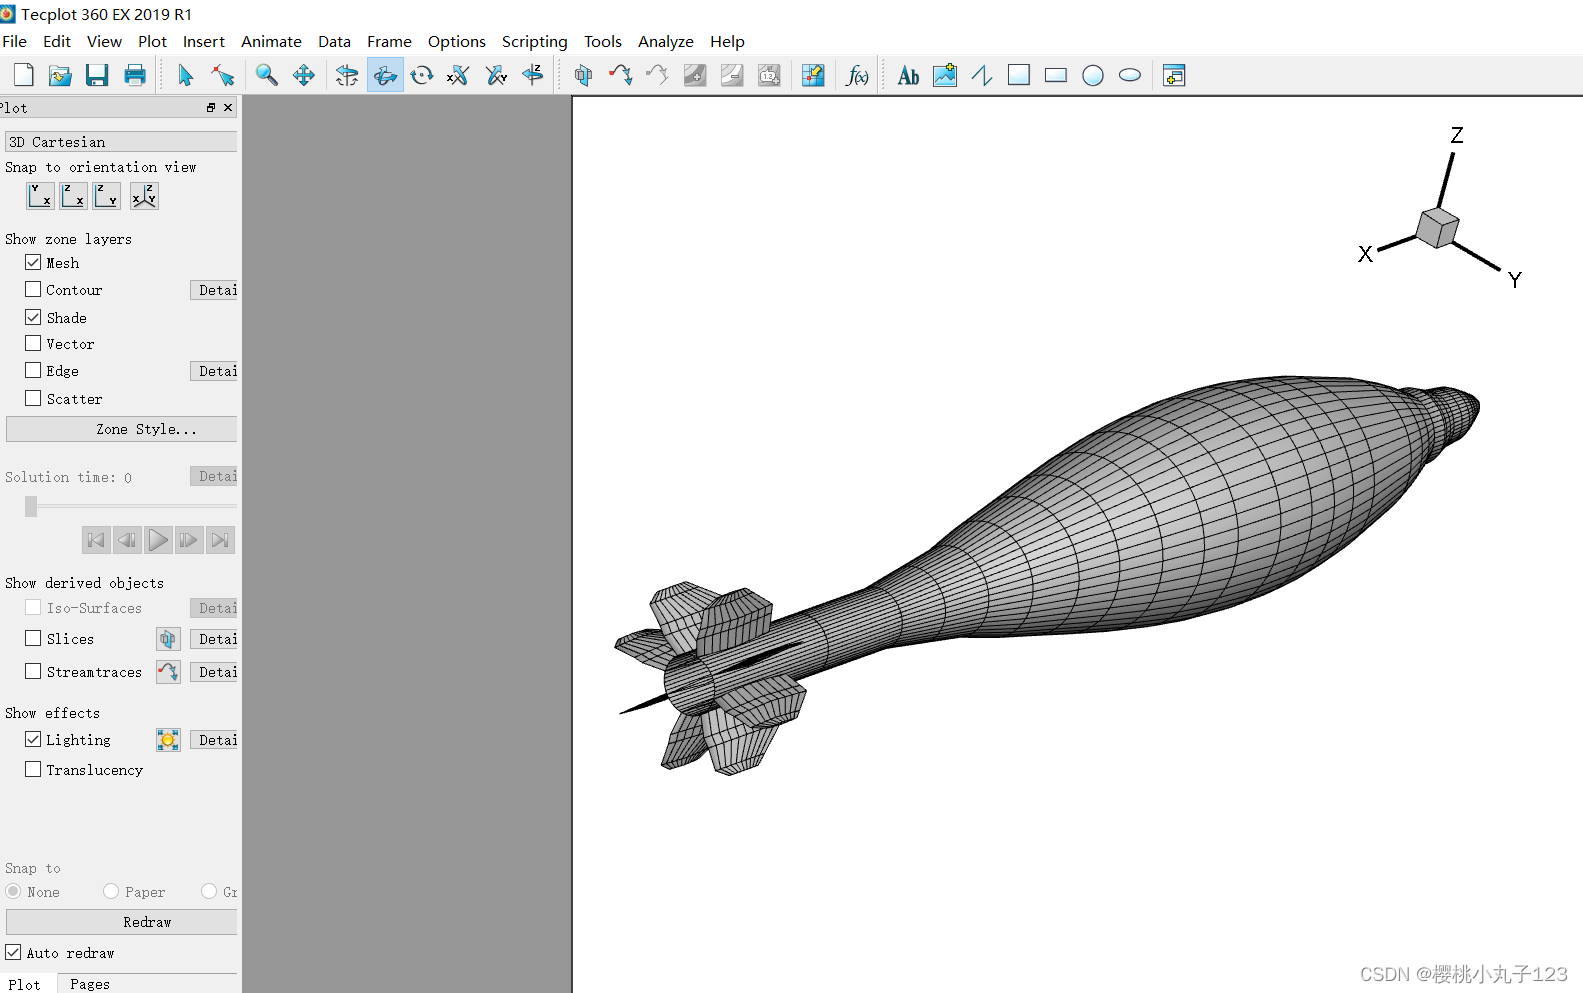The width and height of the screenshot is (1583, 993).
Task: Enable the Scatter zone layer
Action: point(33,398)
